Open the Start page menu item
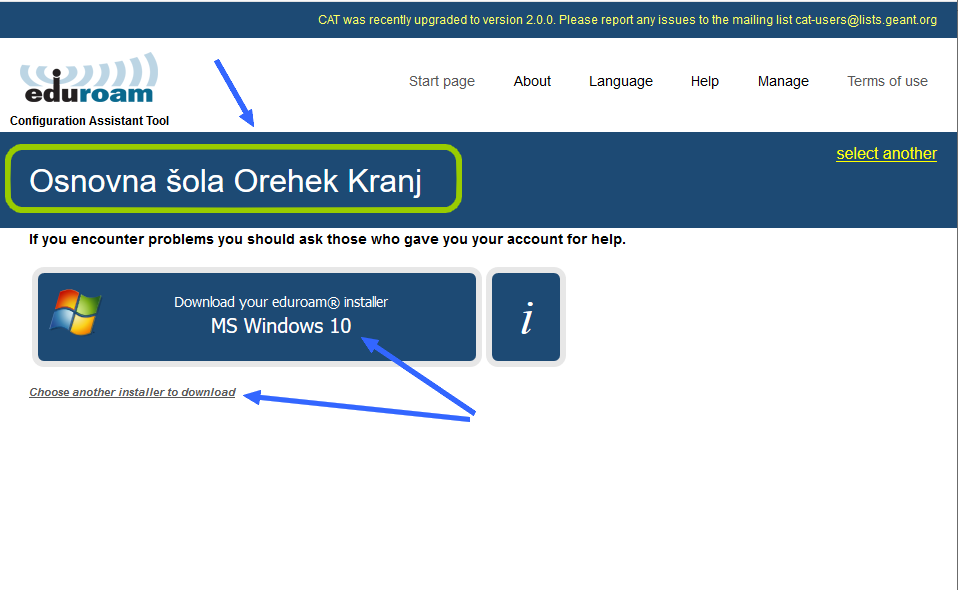This screenshot has height=590, width=958. pos(442,81)
